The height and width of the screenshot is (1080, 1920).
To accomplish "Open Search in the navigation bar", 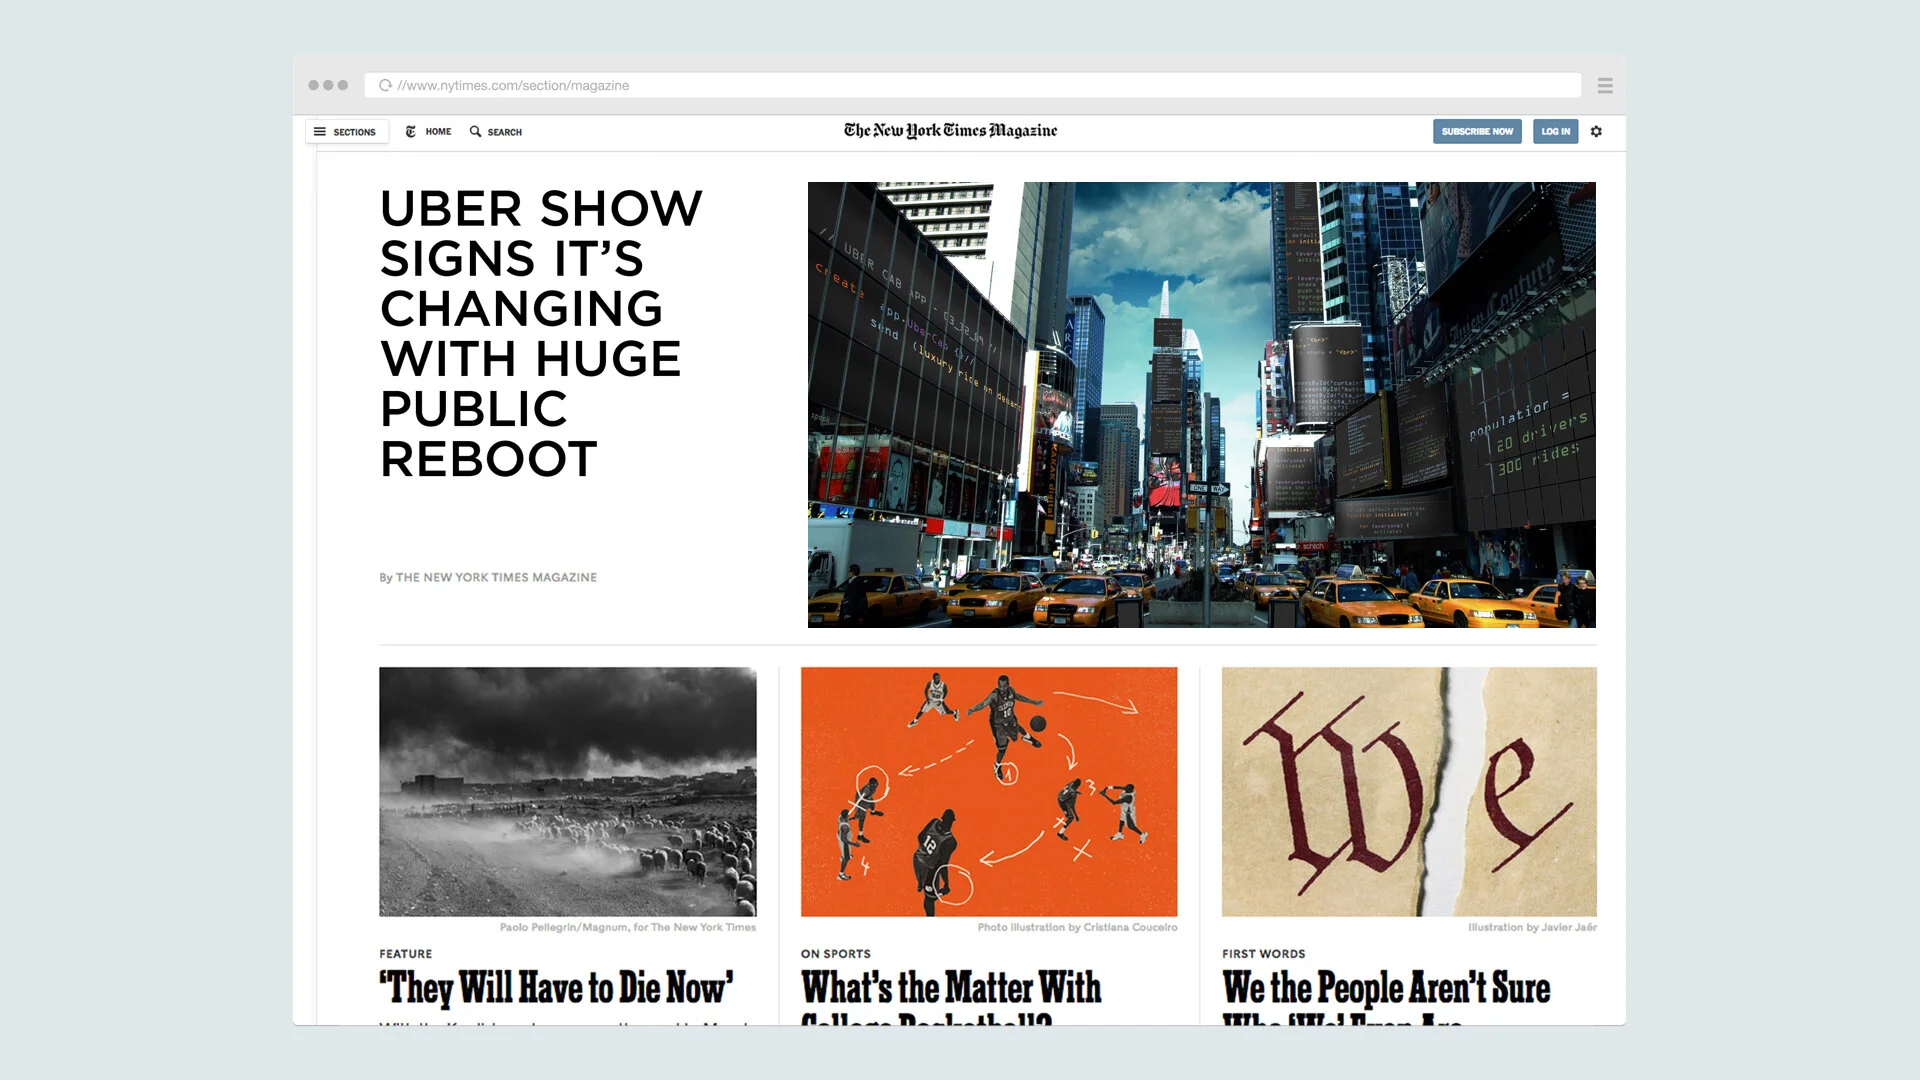I will pyautogui.click(x=504, y=132).
